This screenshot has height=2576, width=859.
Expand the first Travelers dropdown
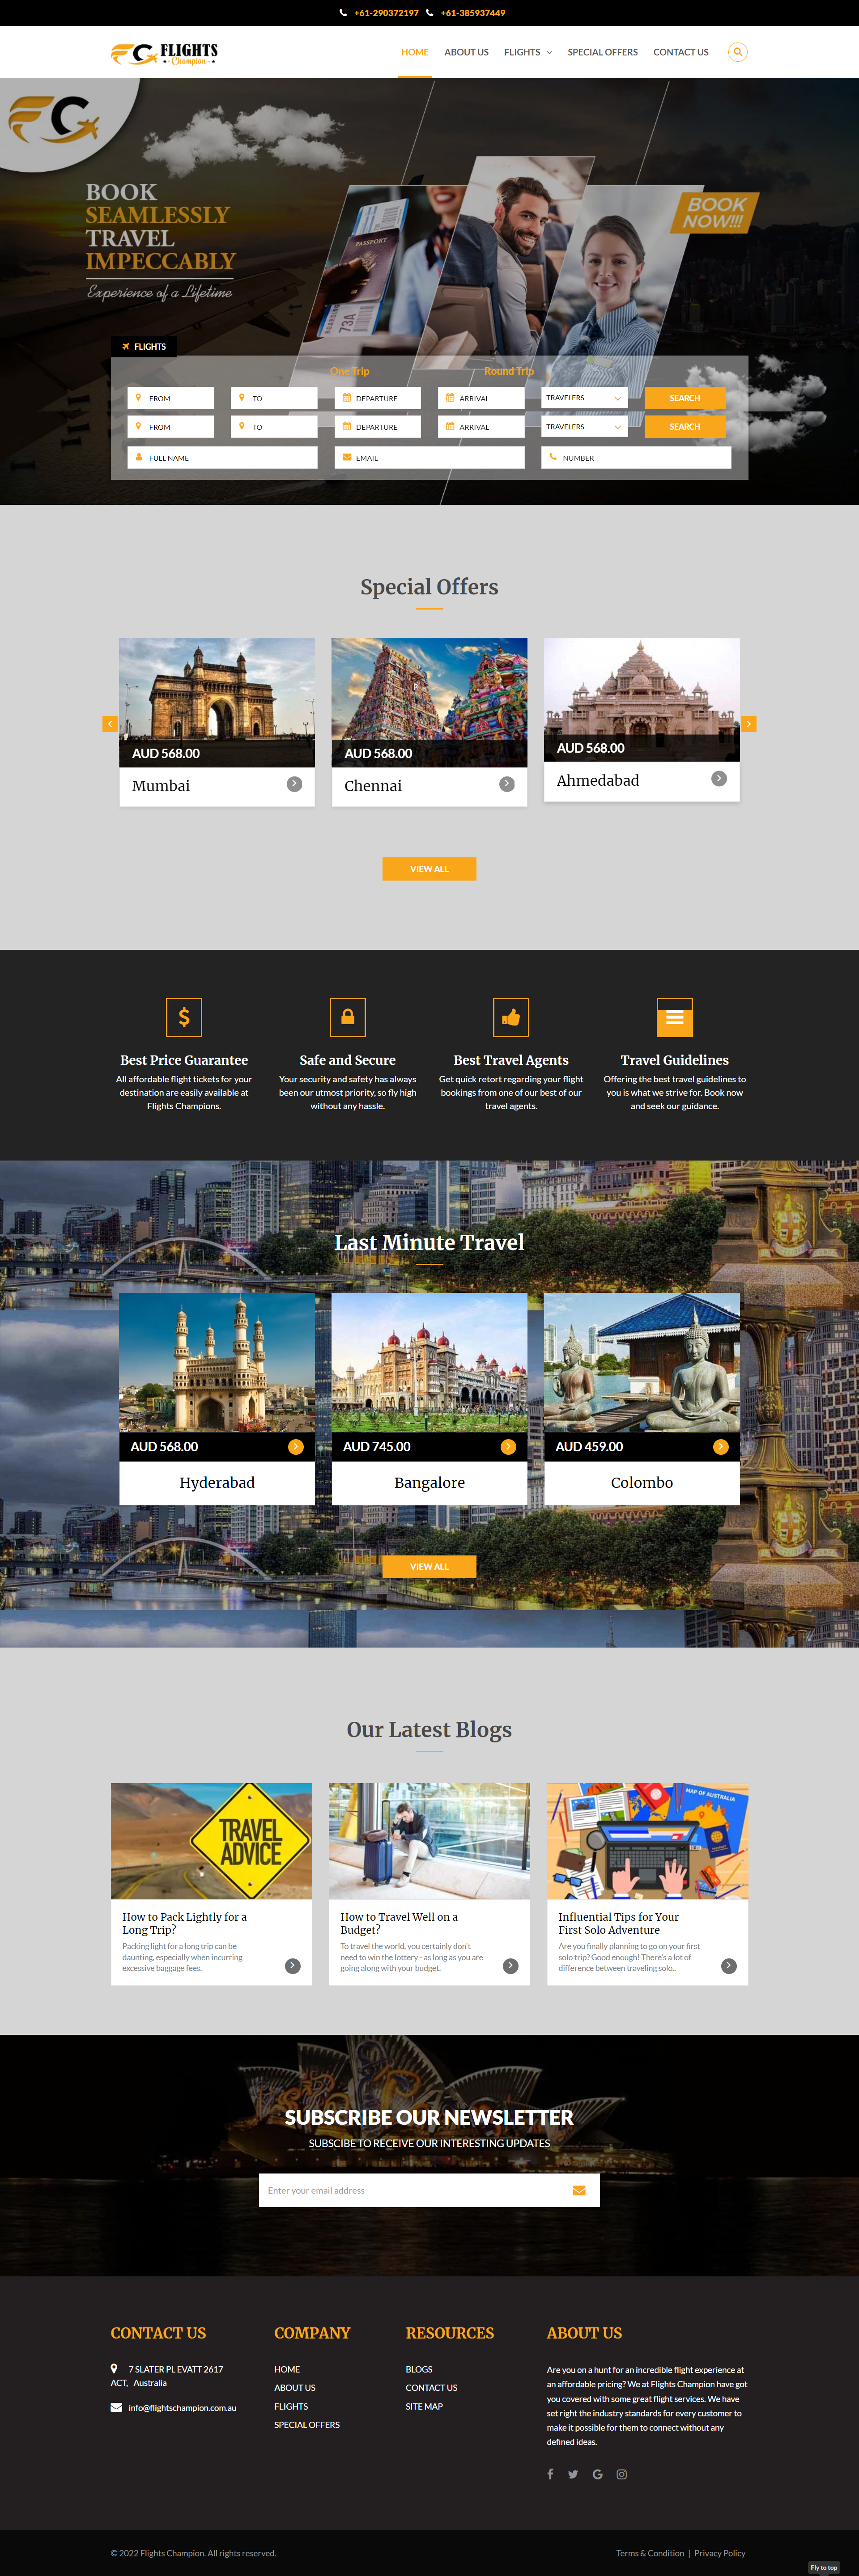(584, 398)
